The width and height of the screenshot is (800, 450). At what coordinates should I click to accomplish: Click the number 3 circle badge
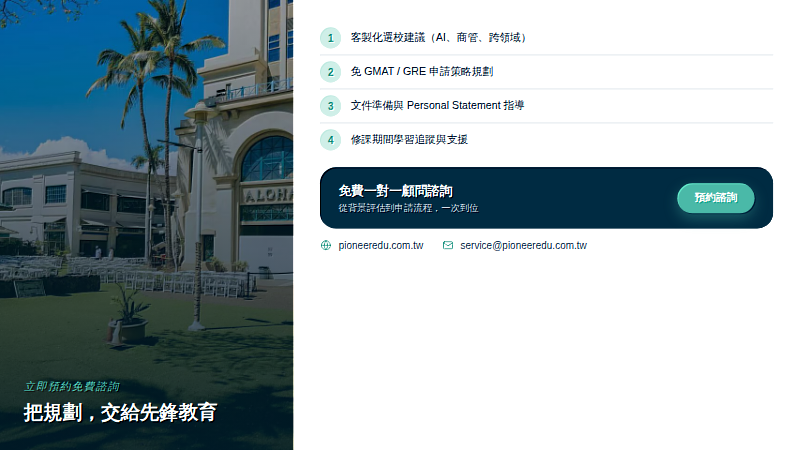tap(331, 106)
